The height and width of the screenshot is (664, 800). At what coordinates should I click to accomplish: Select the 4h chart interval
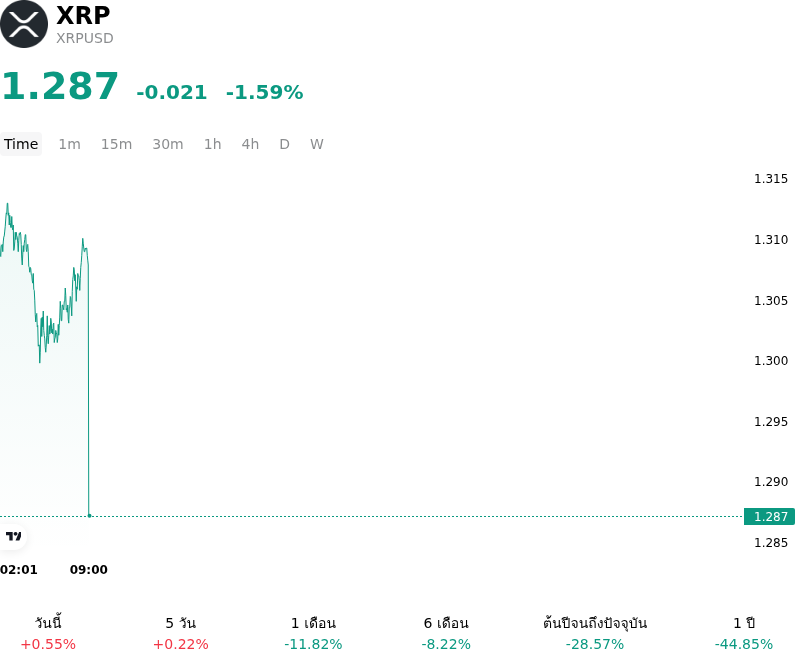point(250,144)
